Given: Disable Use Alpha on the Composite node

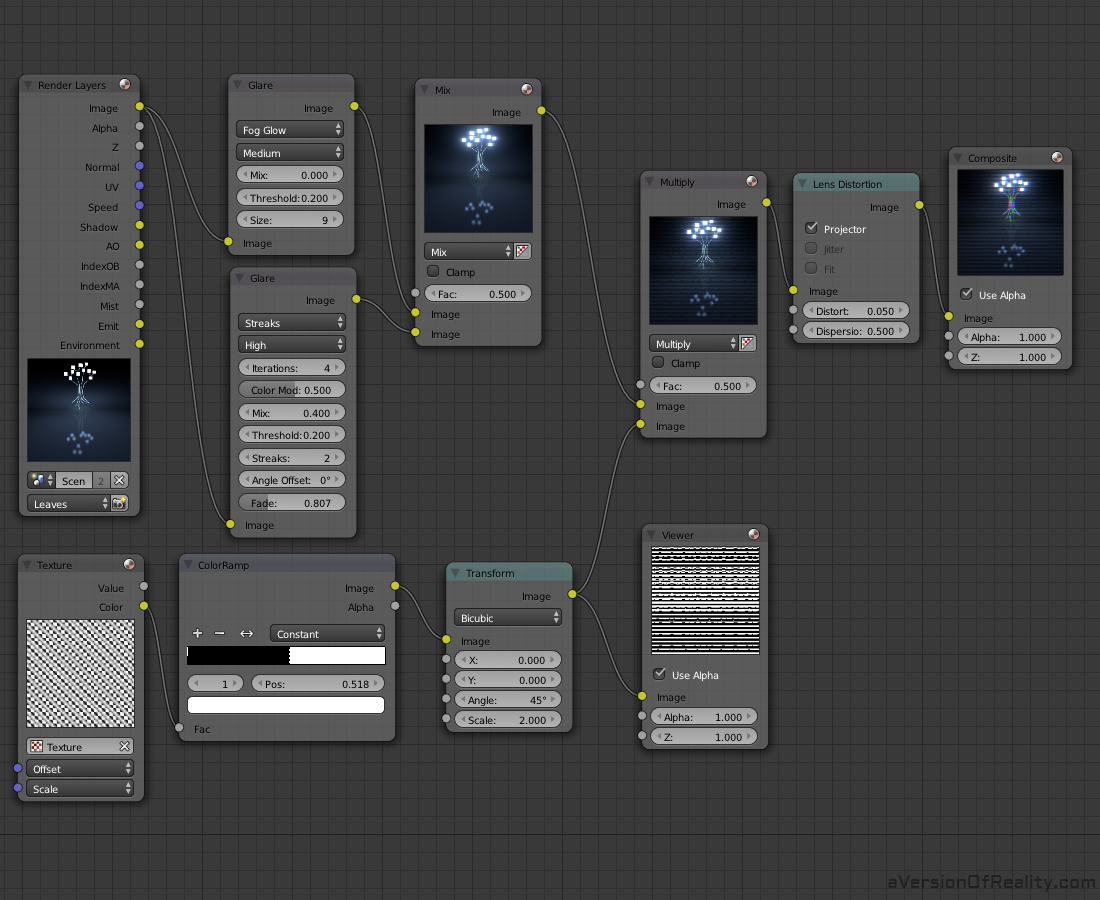Looking at the screenshot, I should (x=967, y=295).
